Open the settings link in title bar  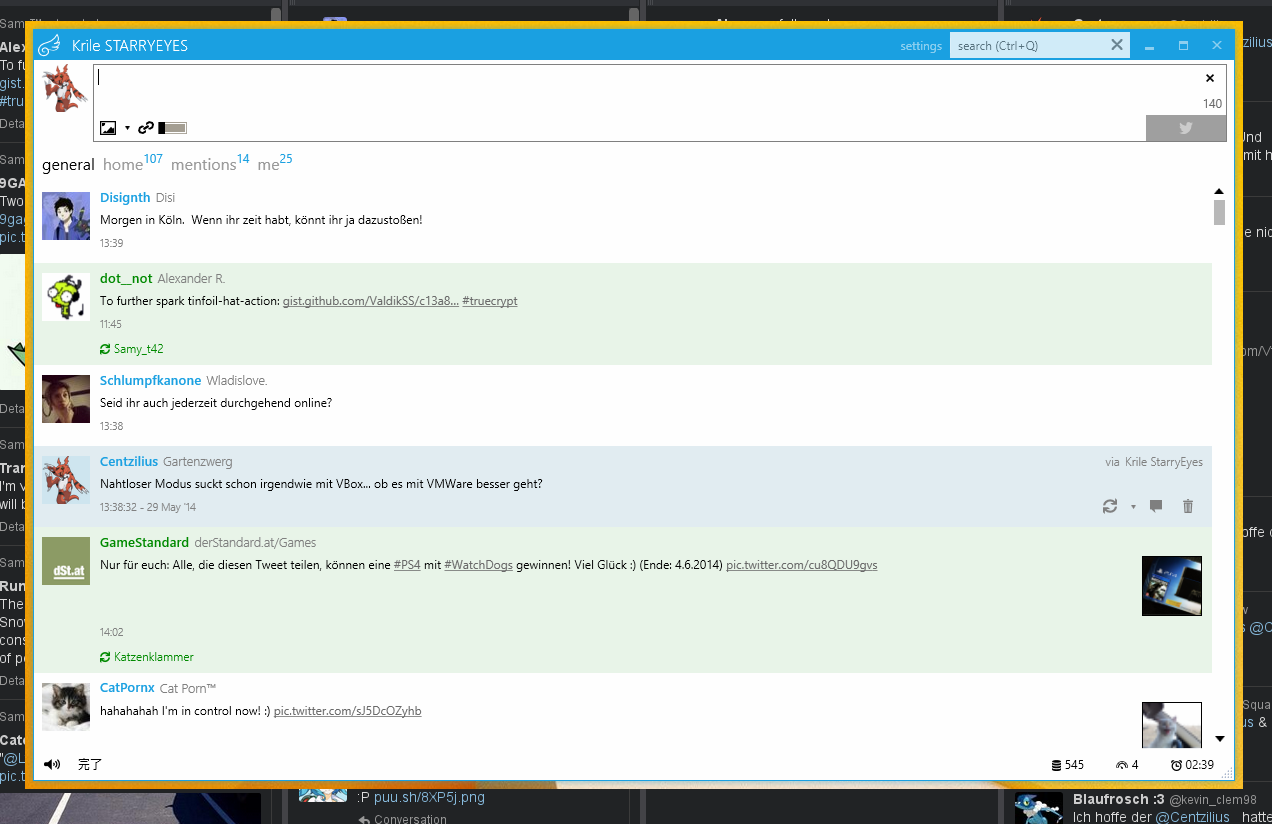[x=921, y=46]
